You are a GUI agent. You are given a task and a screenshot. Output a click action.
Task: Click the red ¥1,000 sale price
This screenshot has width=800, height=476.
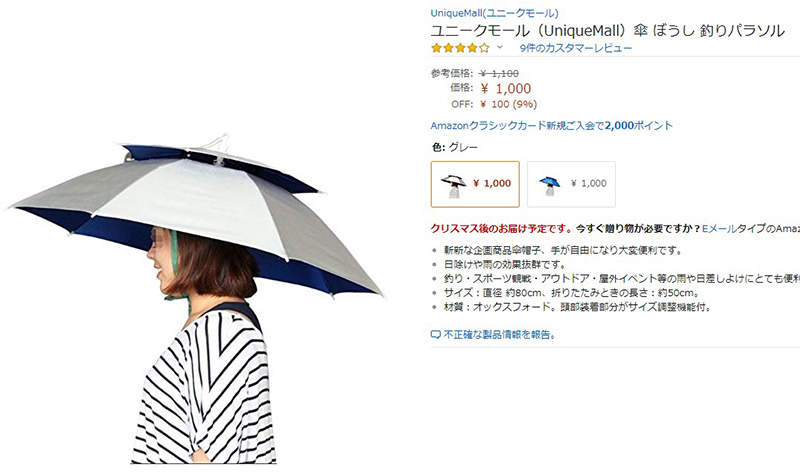click(x=506, y=89)
